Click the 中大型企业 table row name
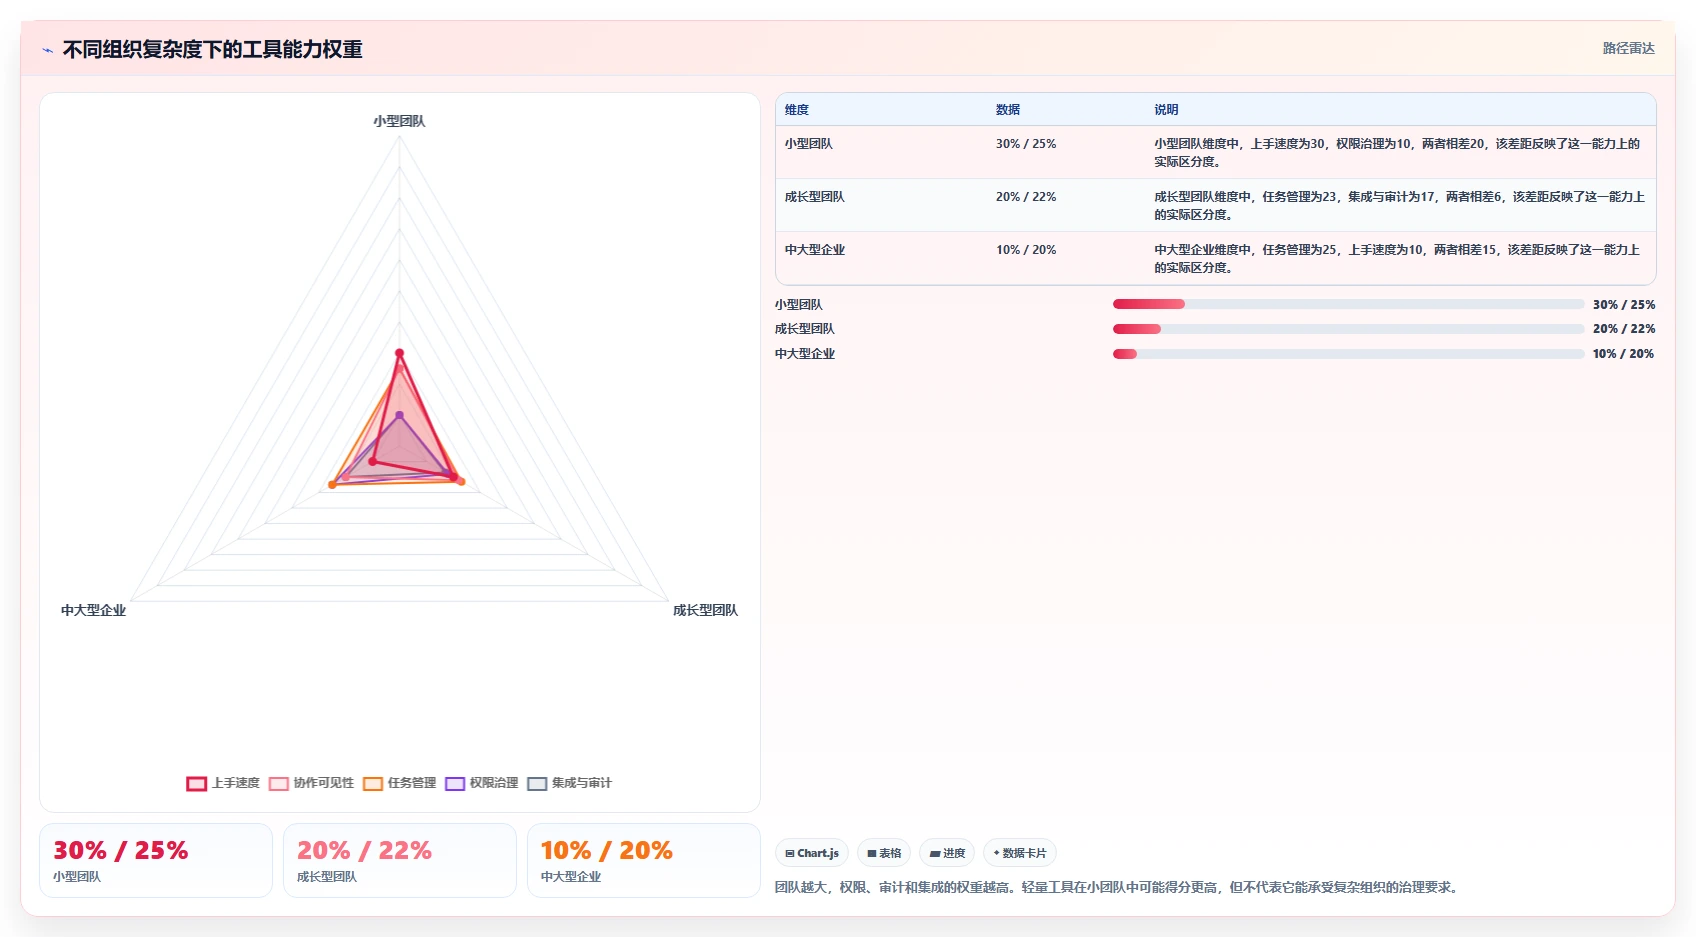This screenshot has height=937, width=1696. tap(814, 250)
